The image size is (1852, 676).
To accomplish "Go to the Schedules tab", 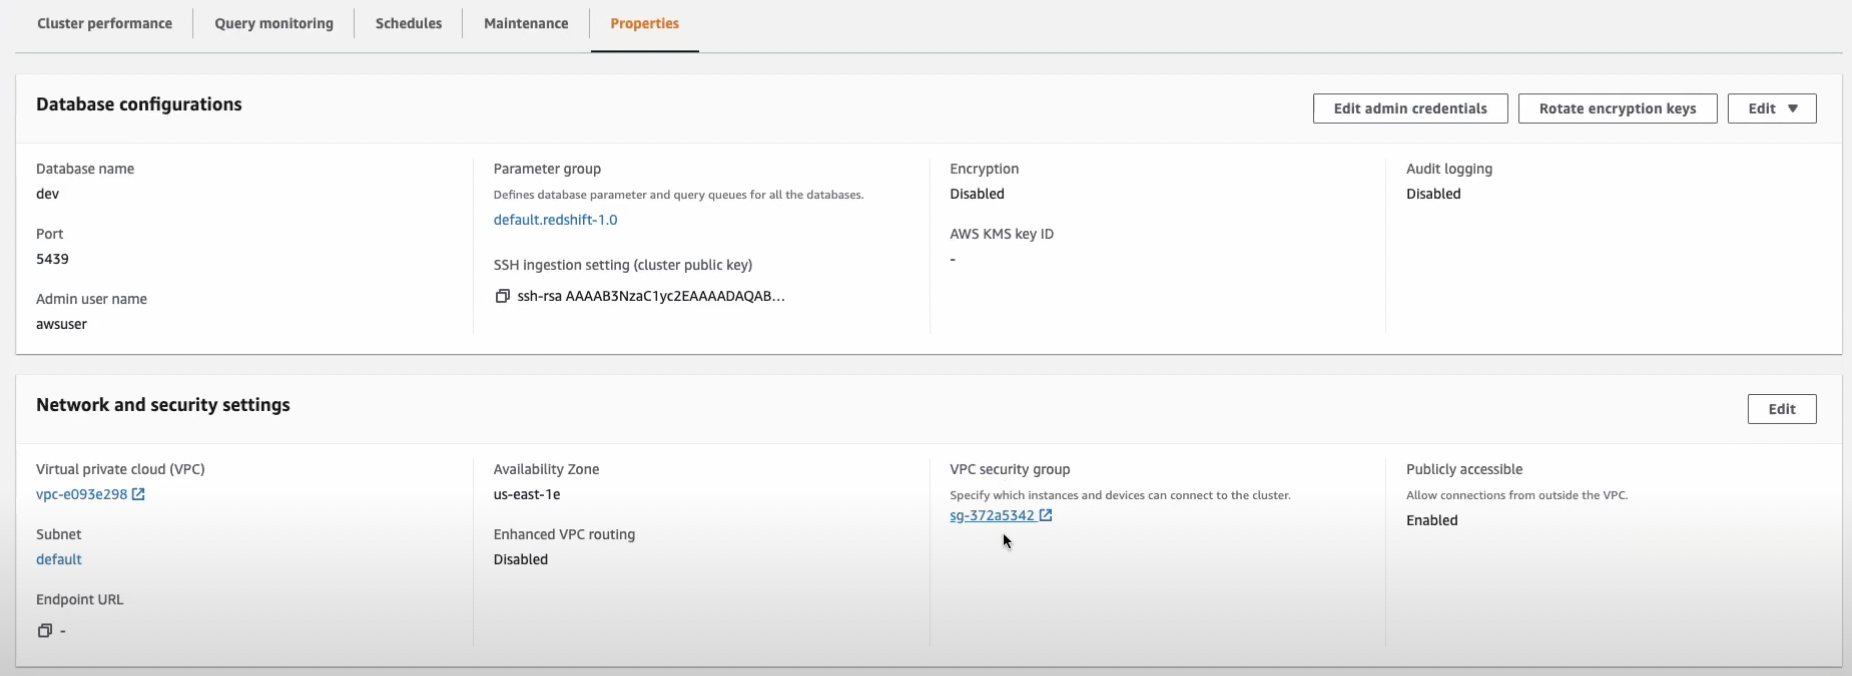I will click(409, 23).
